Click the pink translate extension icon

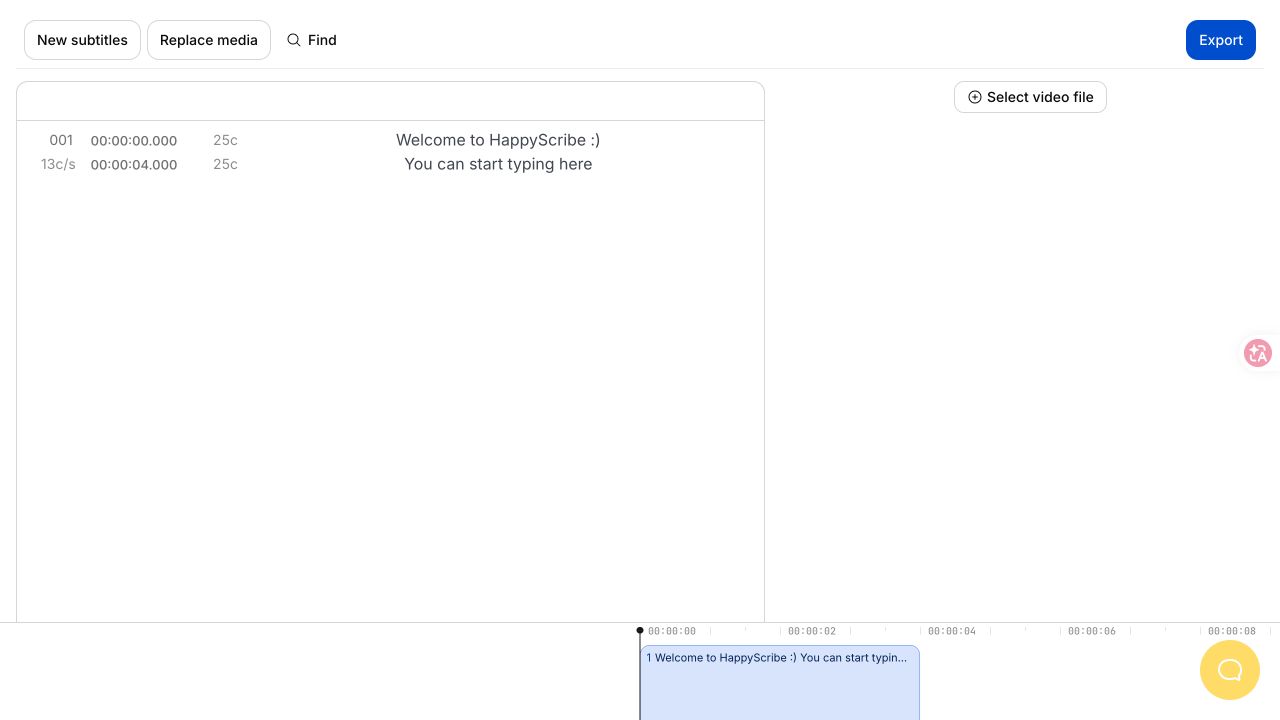point(1258,353)
